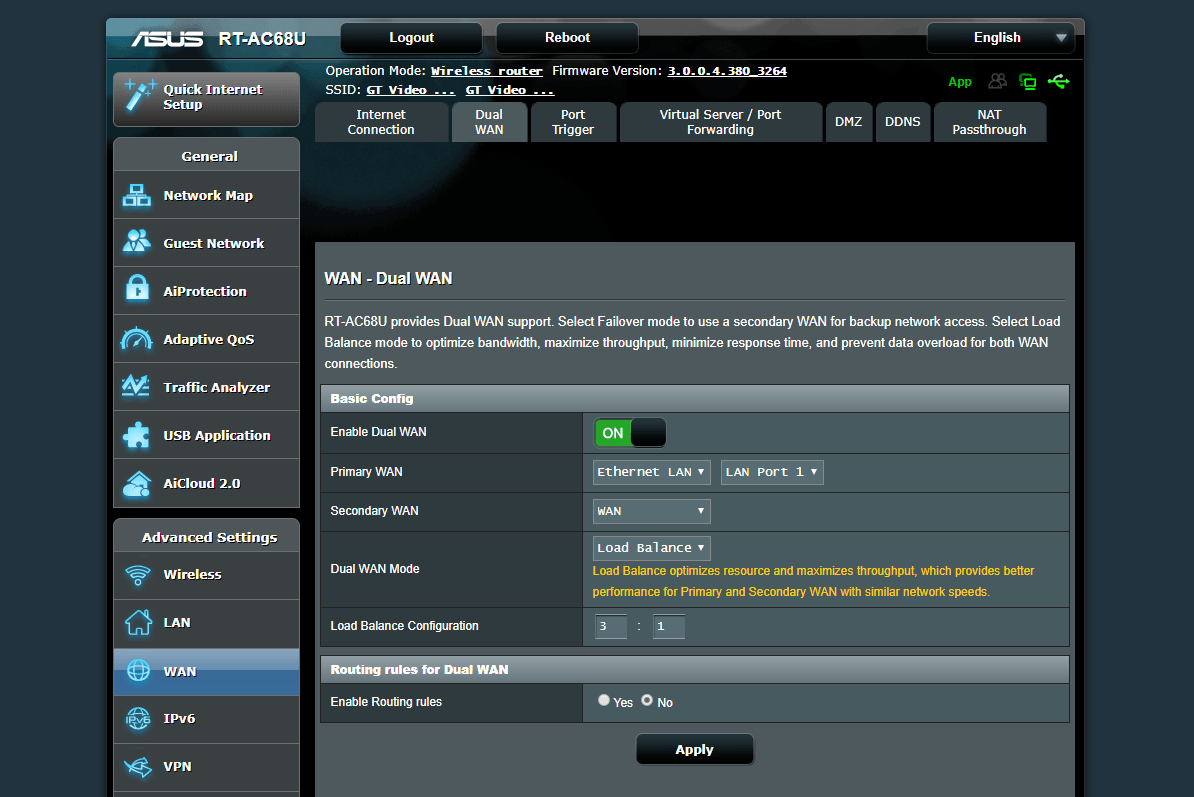Open the Wireless wifi icon
Viewport: 1194px width, 797px height.
click(138, 575)
